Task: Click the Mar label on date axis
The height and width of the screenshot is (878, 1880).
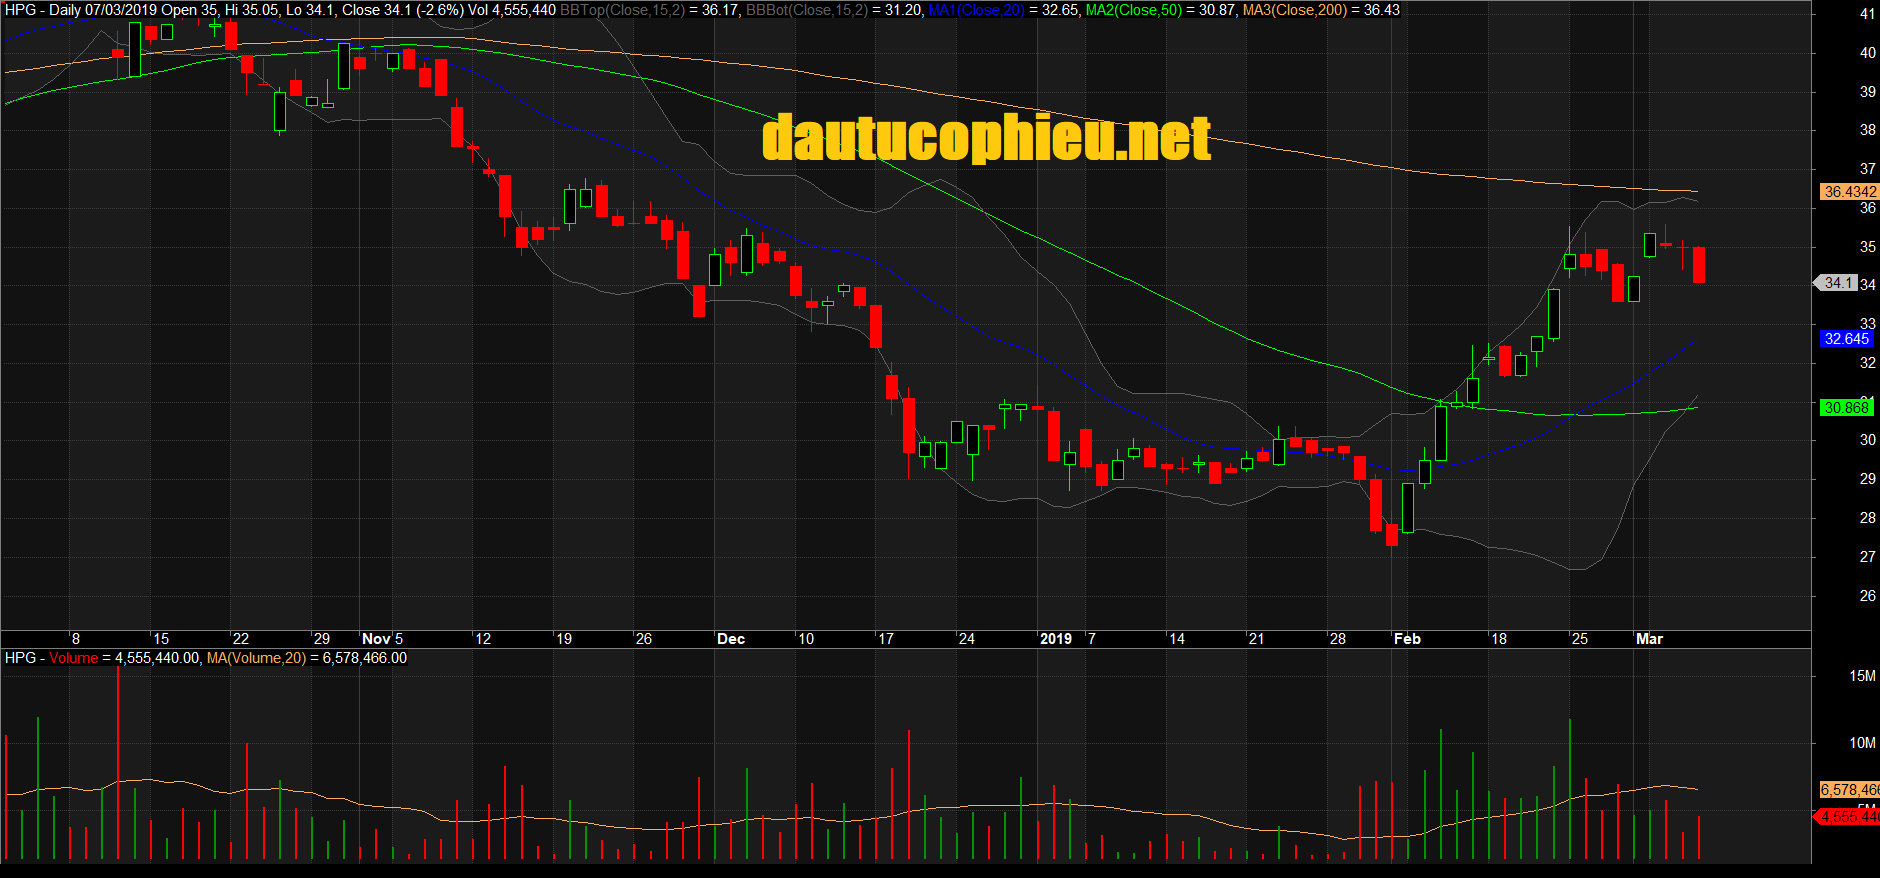Action: click(x=1649, y=639)
